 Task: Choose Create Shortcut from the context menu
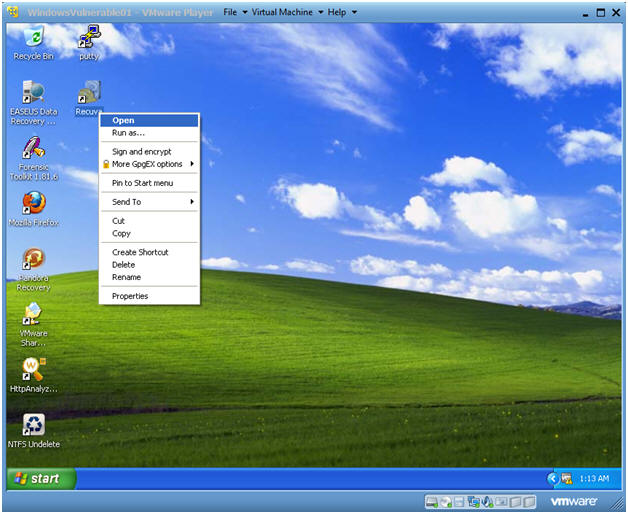[x=149, y=252]
